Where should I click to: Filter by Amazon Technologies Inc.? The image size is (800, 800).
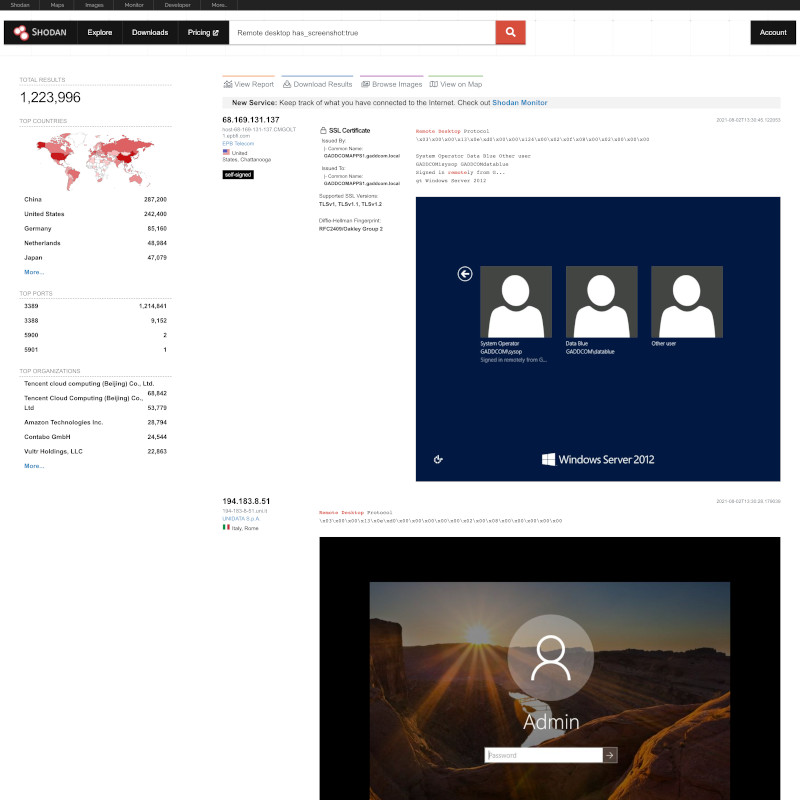pyautogui.click(x=95, y=422)
